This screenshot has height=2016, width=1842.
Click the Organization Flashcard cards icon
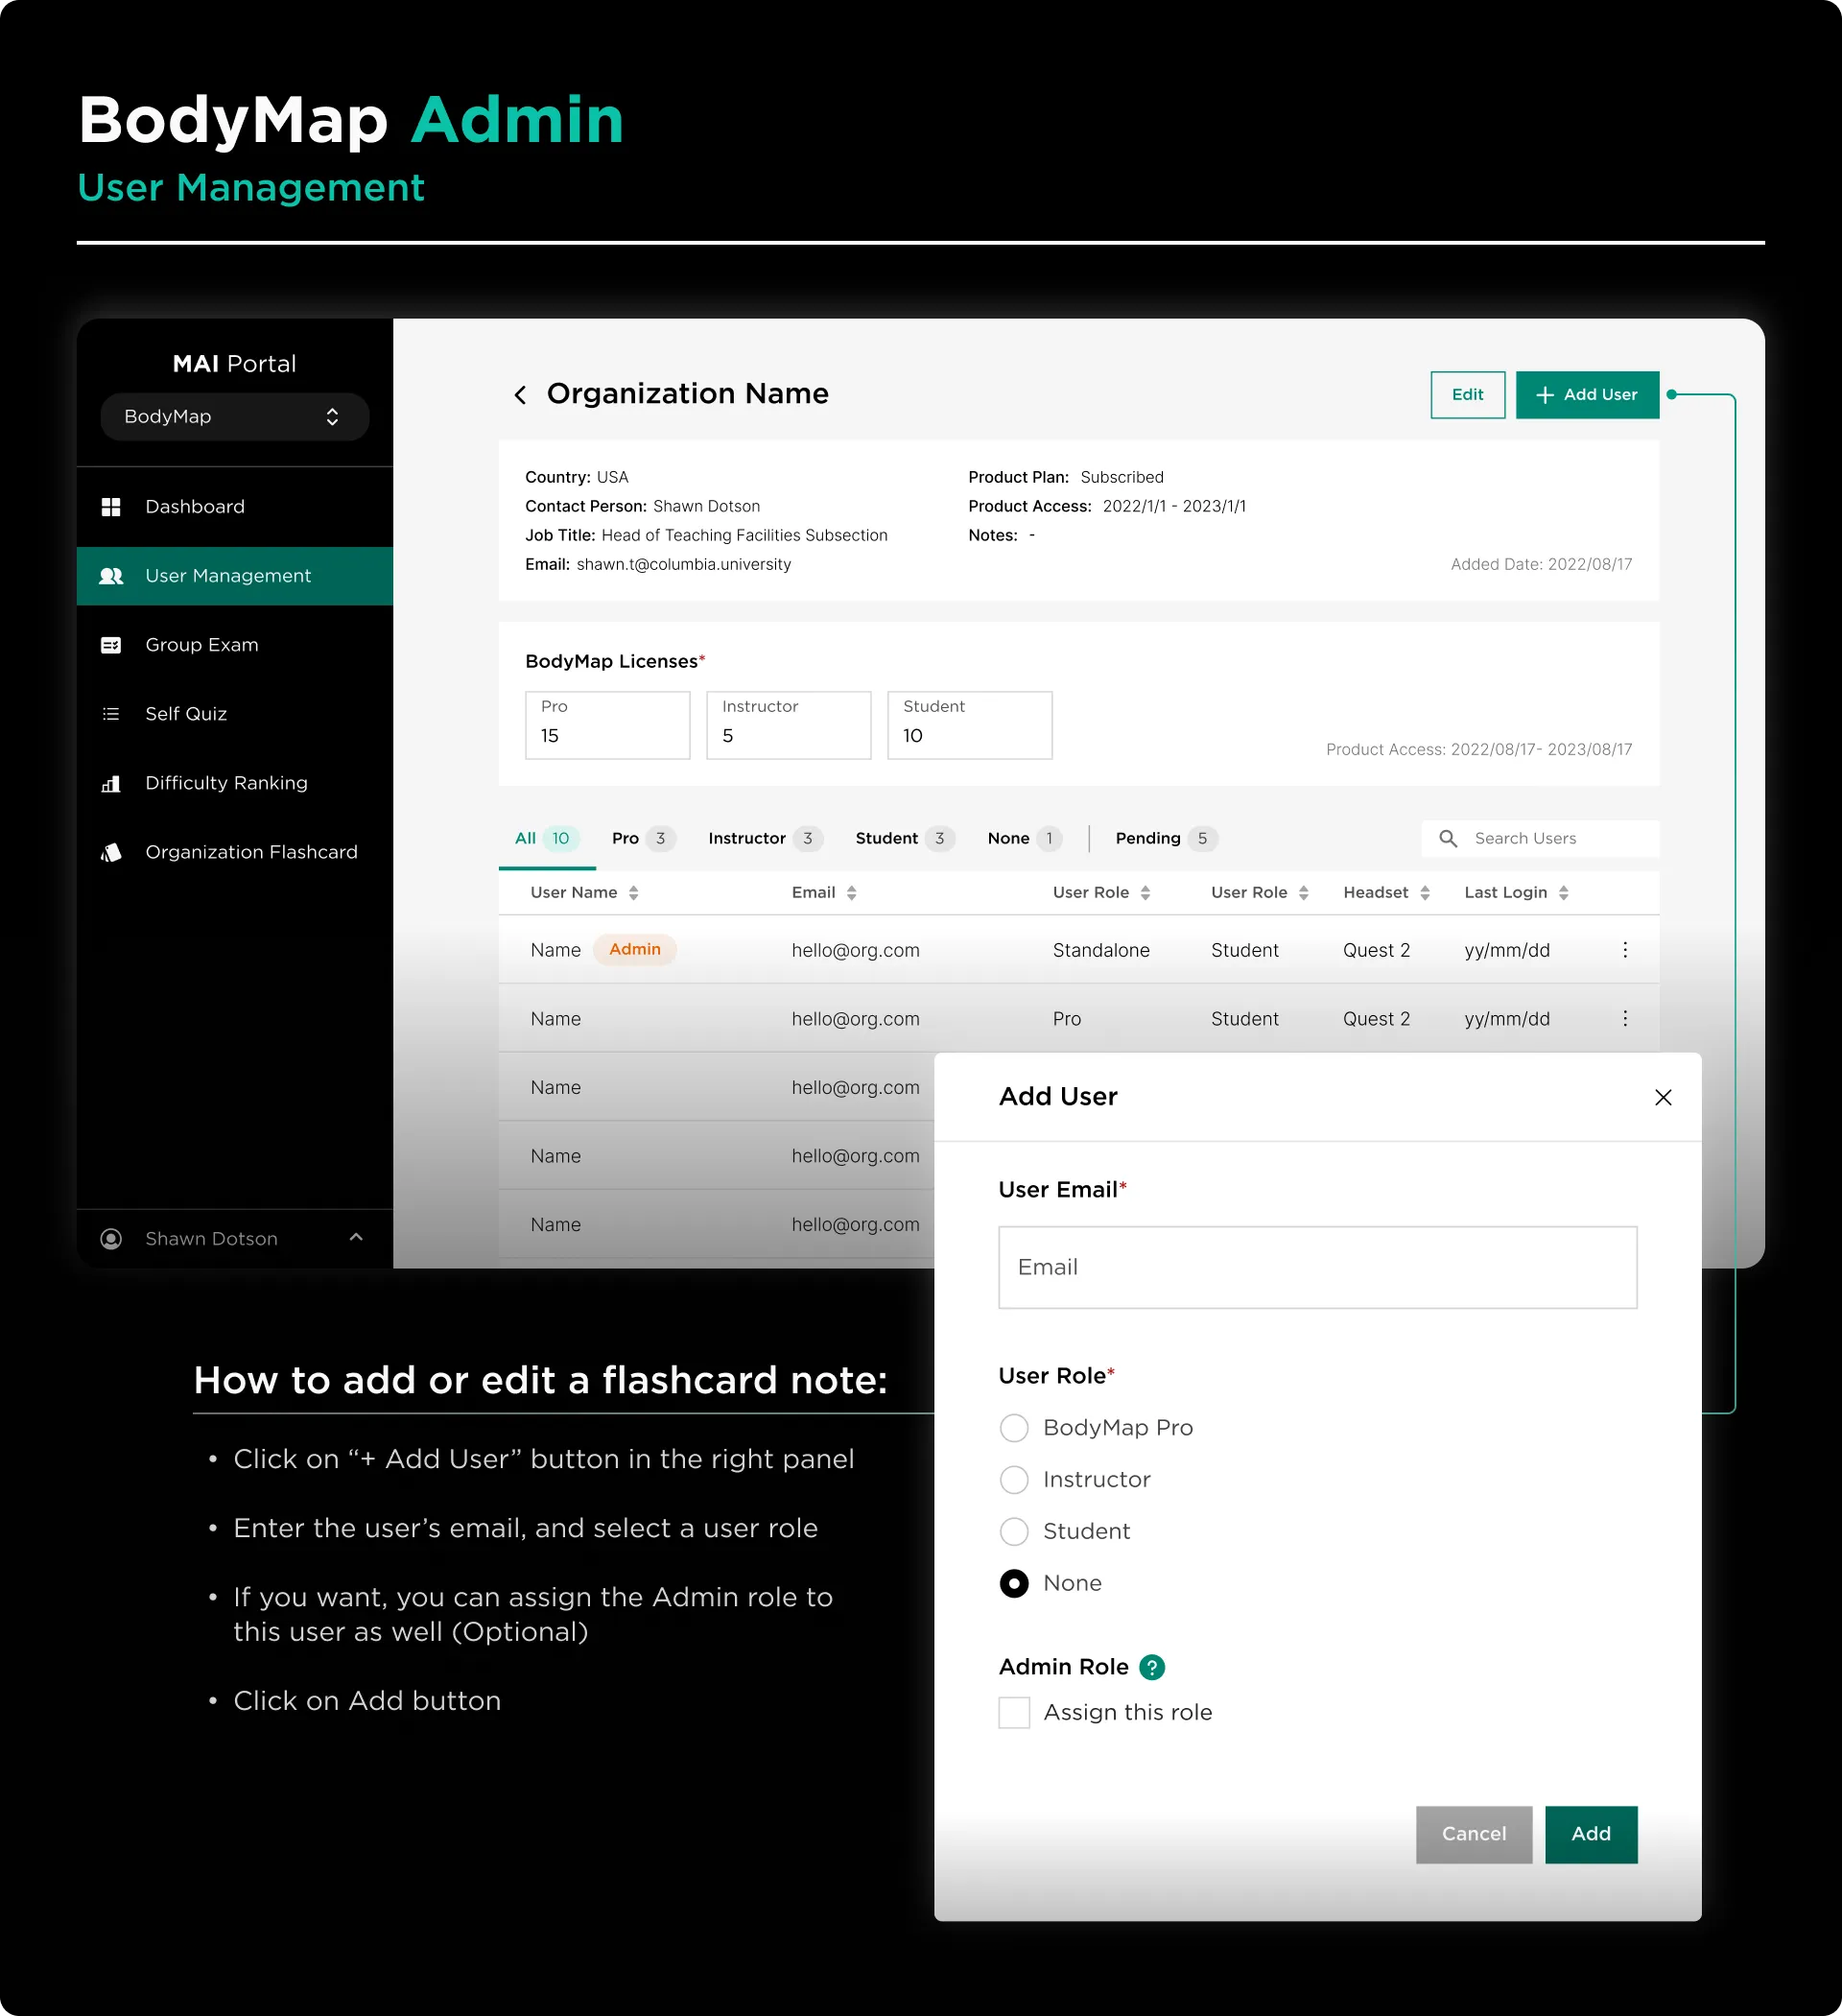[111, 852]
